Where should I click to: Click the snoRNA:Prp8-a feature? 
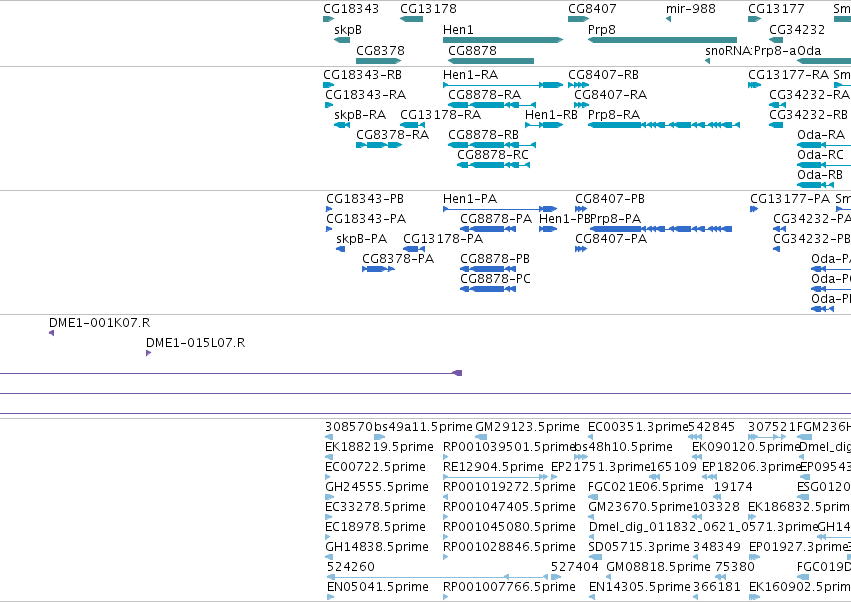707,61
